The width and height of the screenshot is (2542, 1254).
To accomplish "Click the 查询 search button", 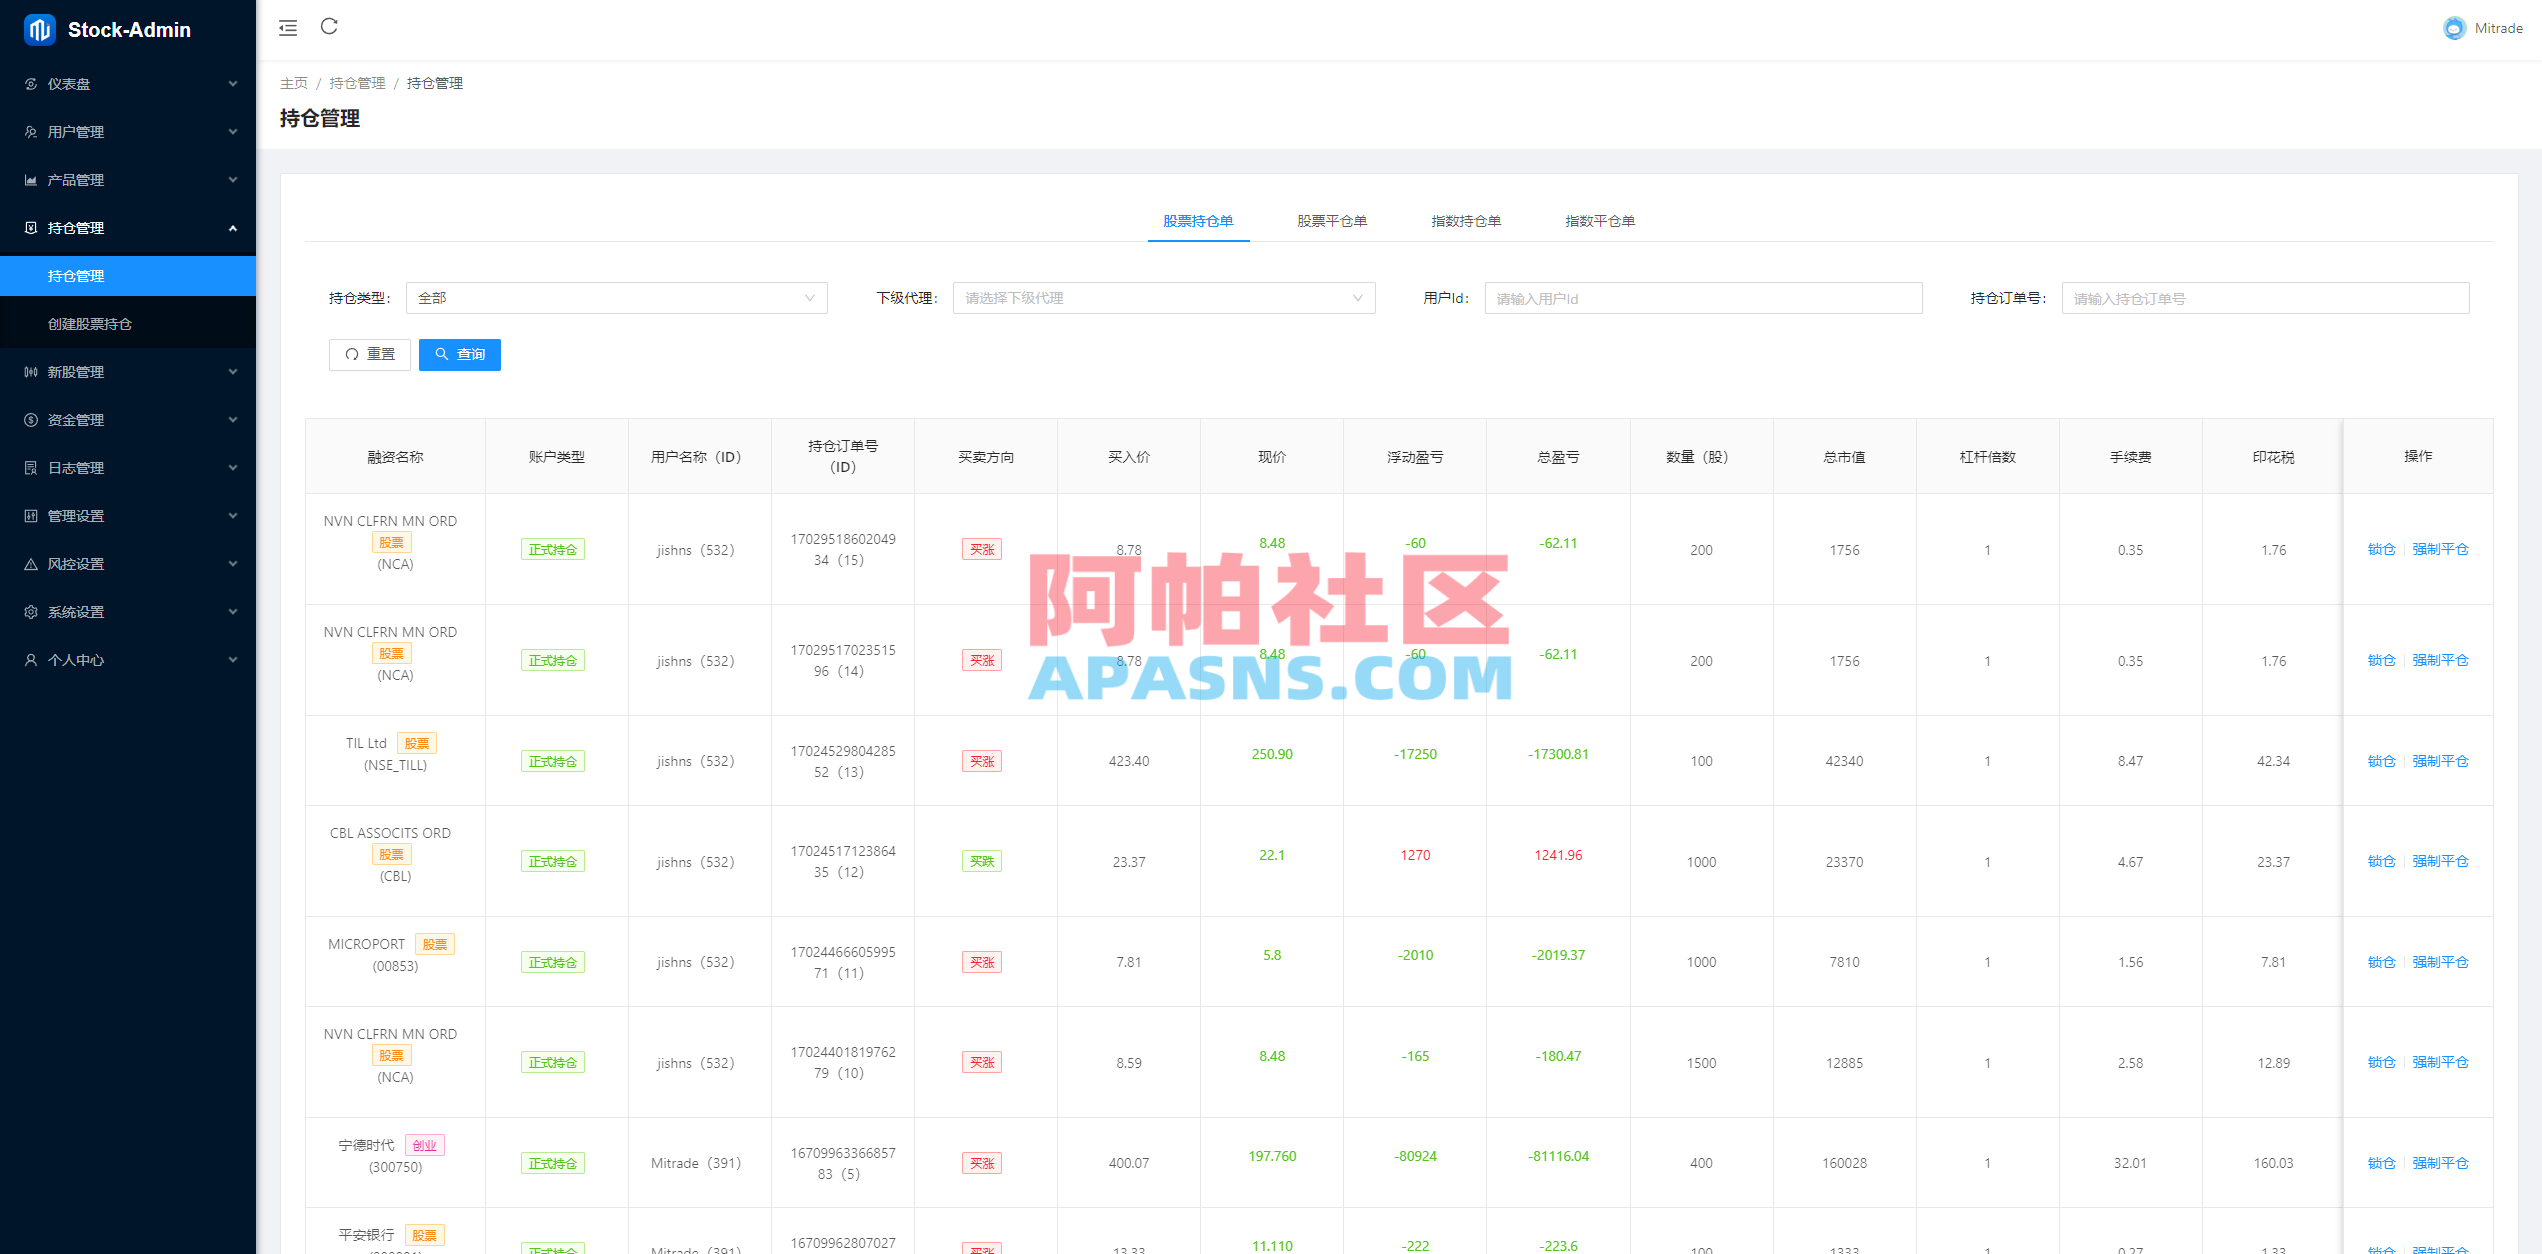I will point(460,354).
